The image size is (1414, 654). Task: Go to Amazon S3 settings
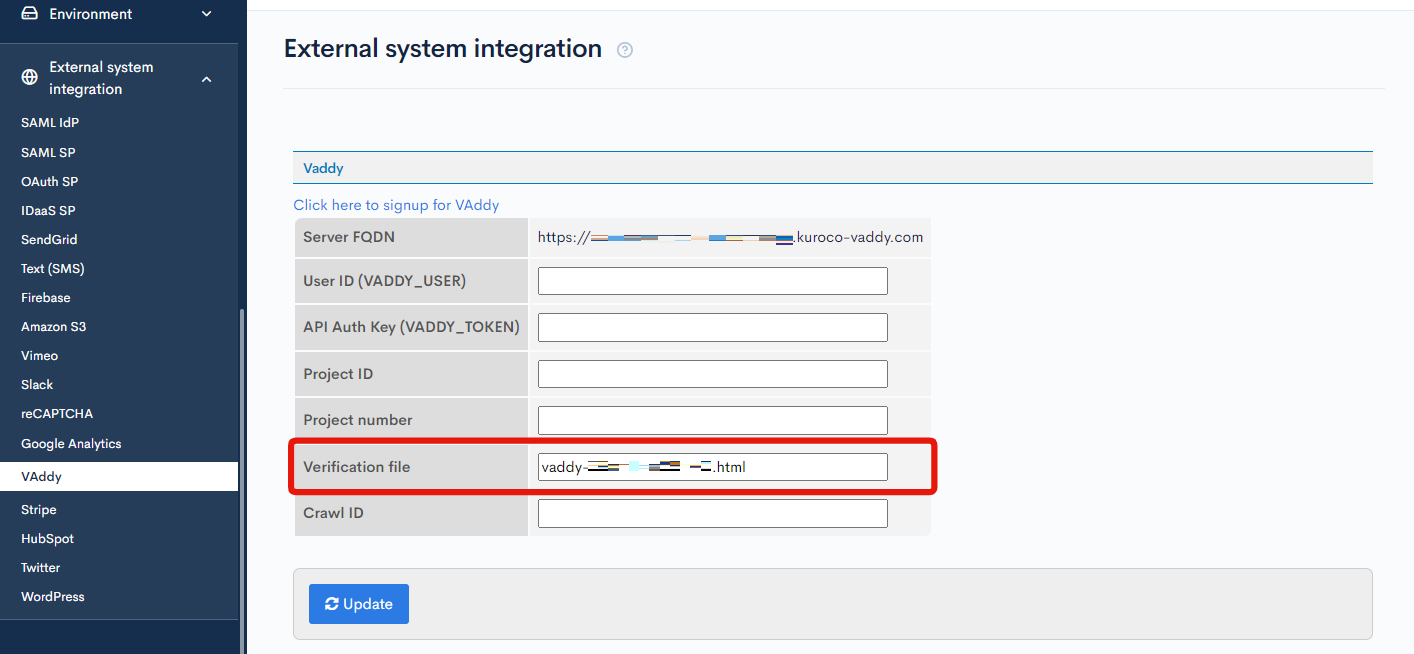click(x=53, y=327)
